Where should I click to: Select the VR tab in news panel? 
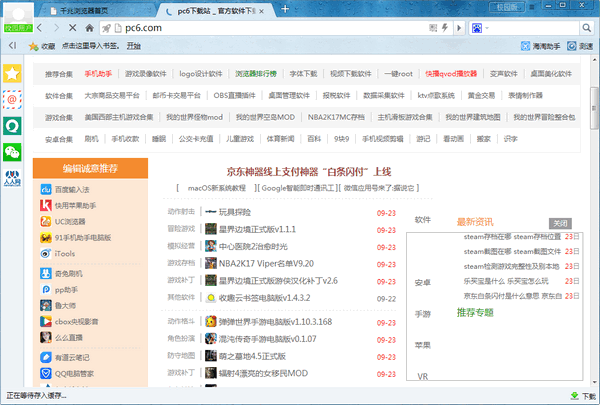(x=423, y=377)
